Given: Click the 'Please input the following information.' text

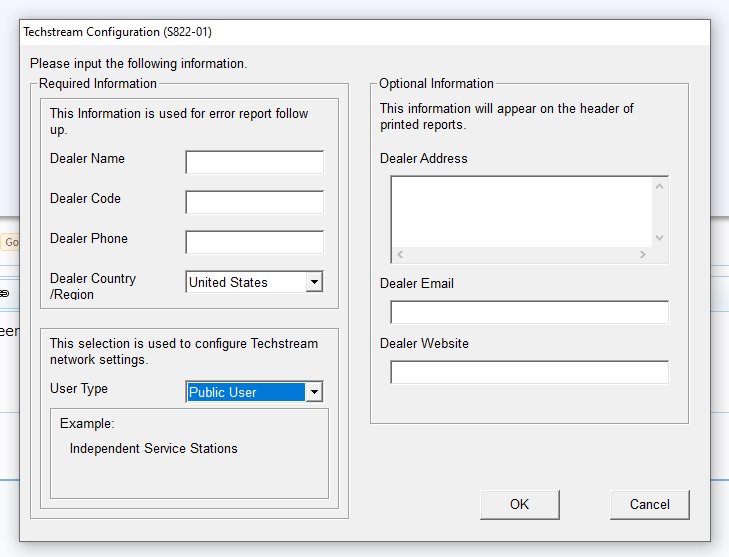Looking at the screenshot, I should click(139, 63).
